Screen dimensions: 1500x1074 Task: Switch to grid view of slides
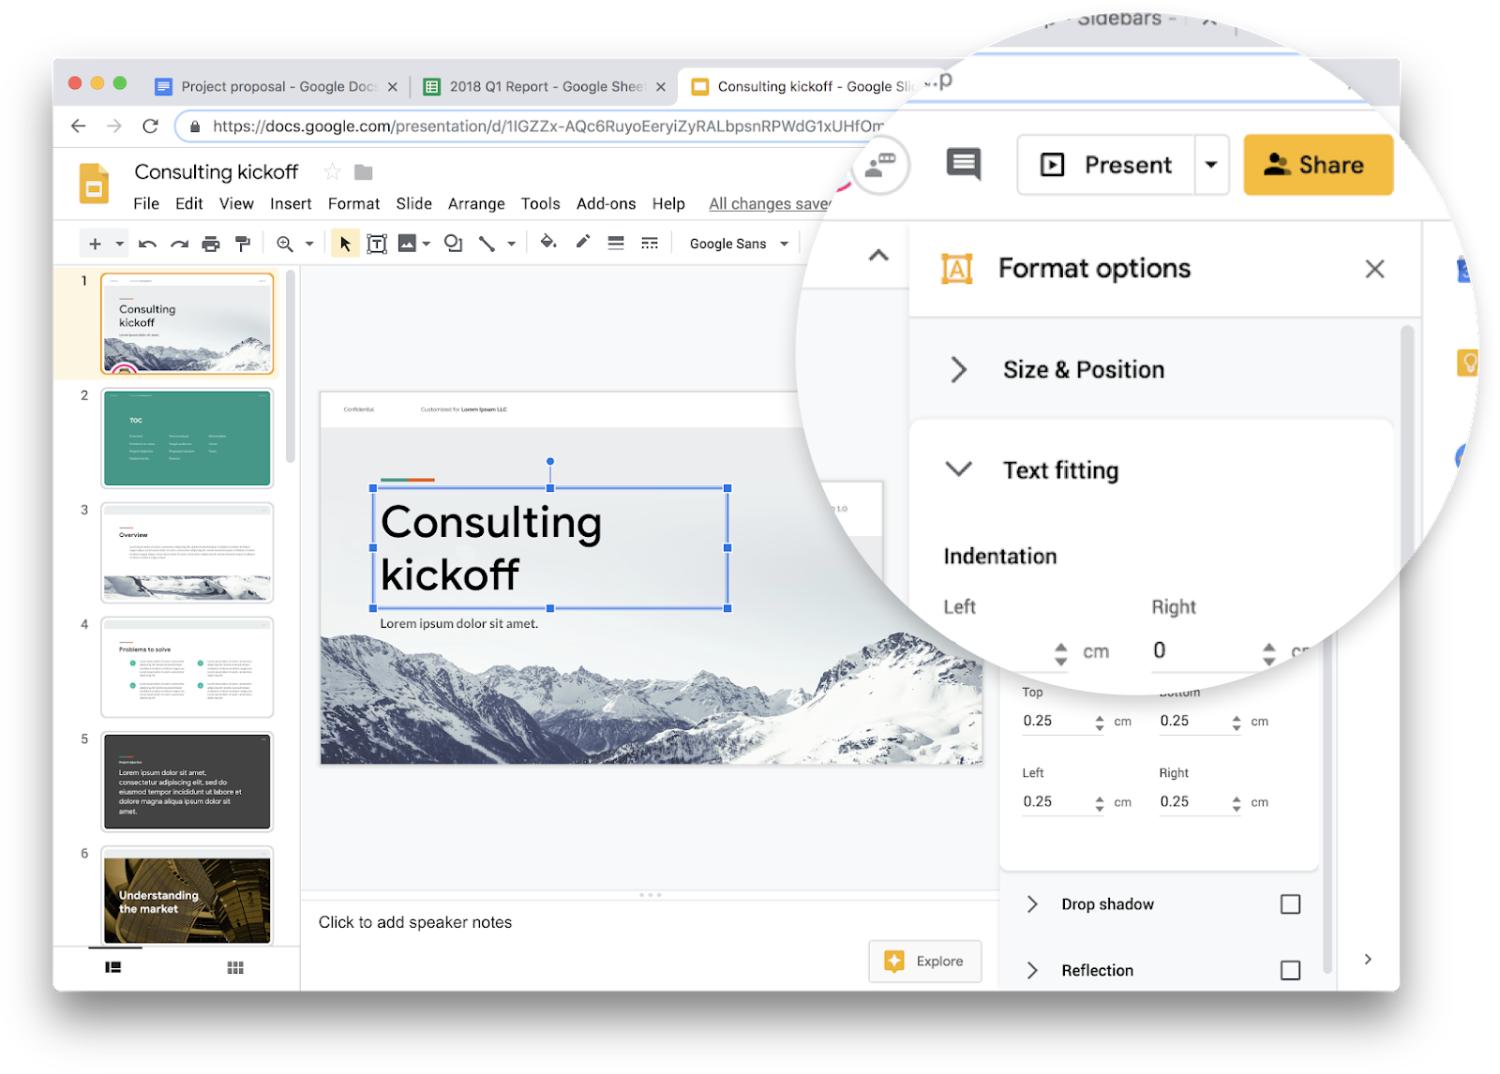click(235, 967)
